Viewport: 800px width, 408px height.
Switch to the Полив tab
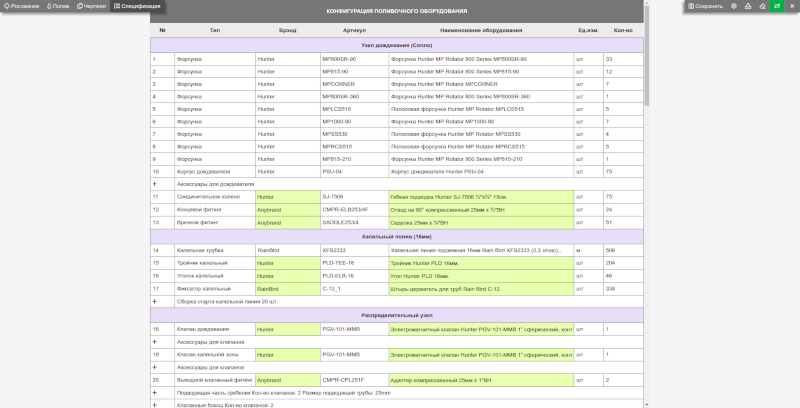[x=59, y=6]
